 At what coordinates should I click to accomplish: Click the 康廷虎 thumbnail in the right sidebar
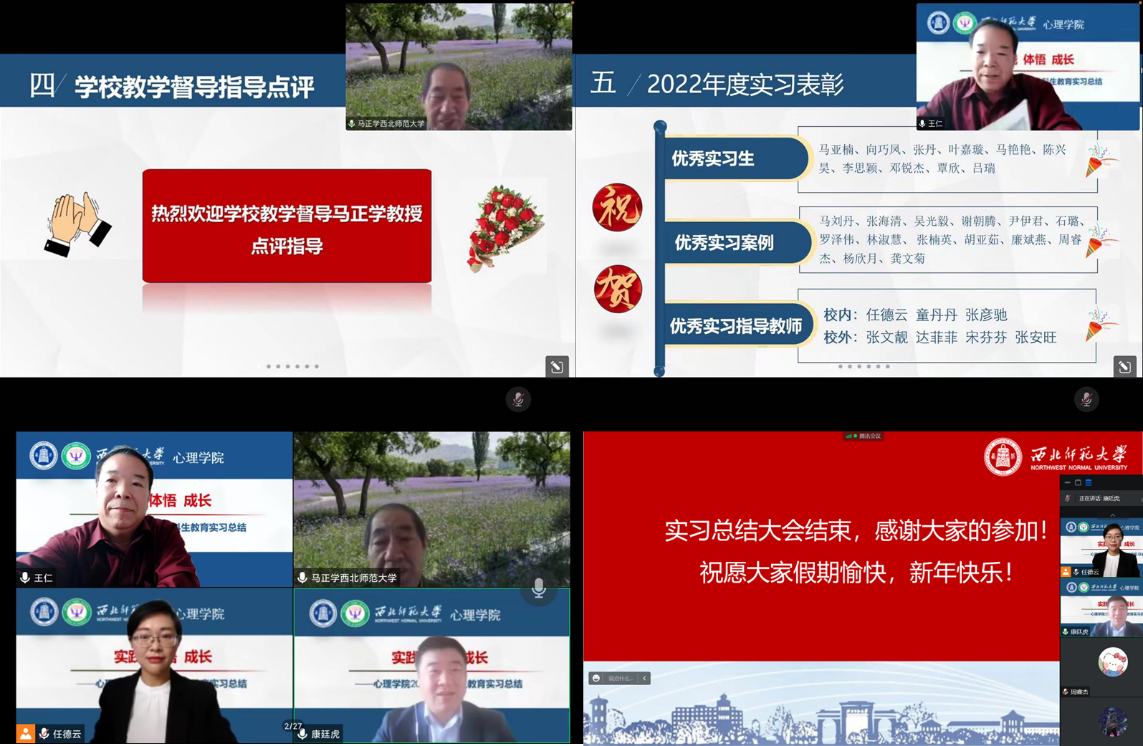[x=1101, y=610]
